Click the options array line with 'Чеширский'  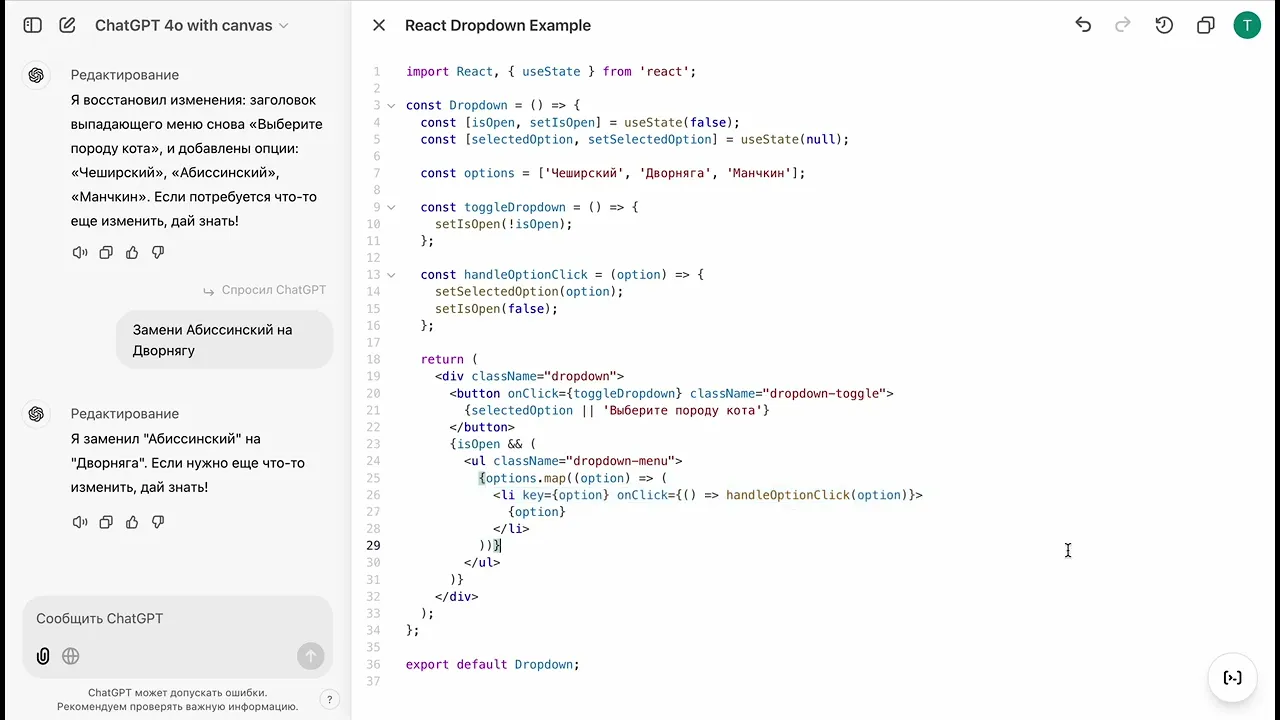click(613, 173)
